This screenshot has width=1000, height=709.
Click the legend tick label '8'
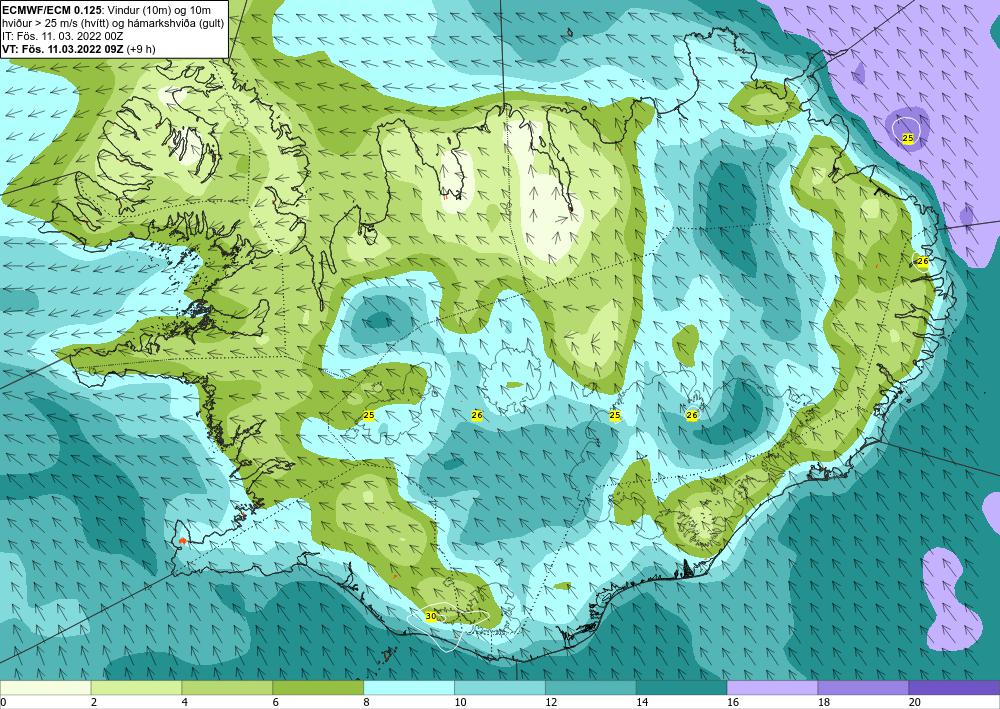[x=367, y=703]
